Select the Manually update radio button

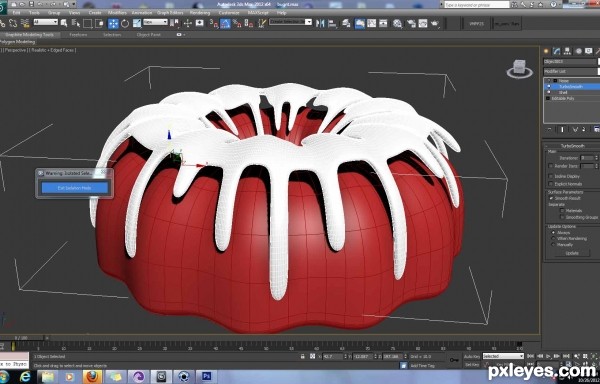(x=553, y=244)
